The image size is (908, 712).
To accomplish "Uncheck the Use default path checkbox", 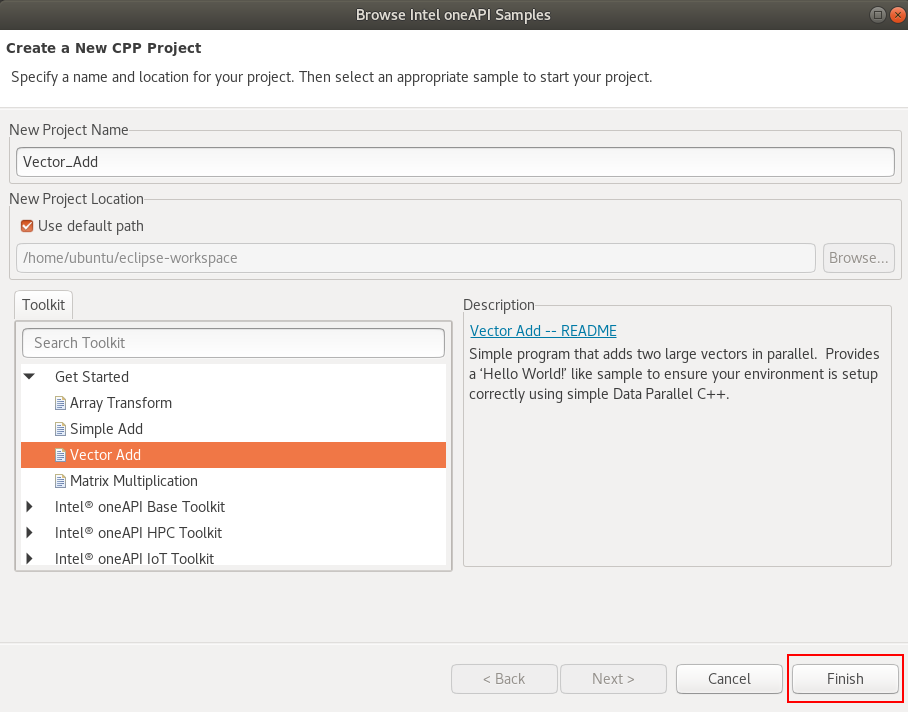I will point(27,226).
